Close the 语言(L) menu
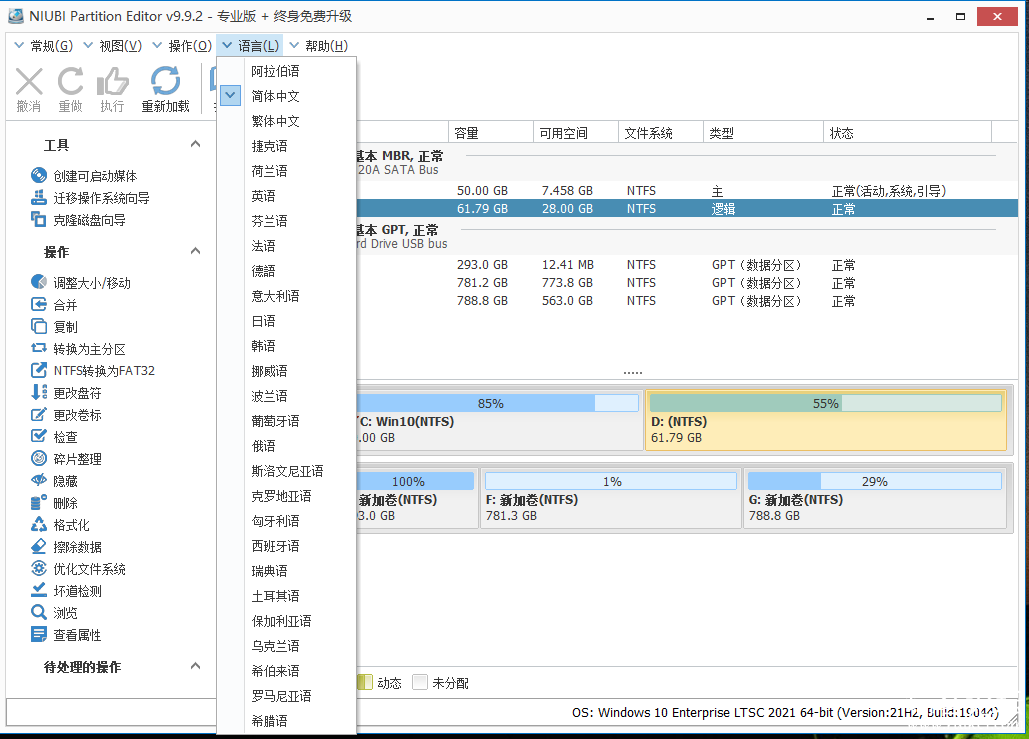 251,46
